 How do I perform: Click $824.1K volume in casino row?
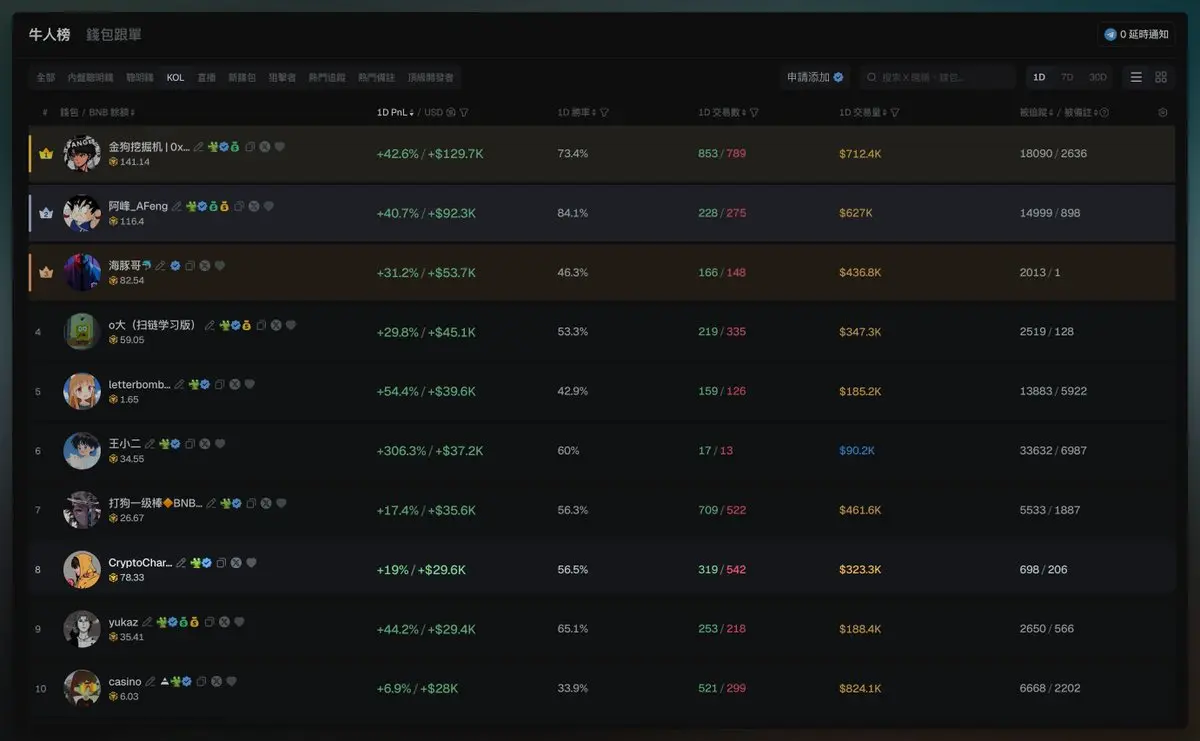click(x=860, y=688)
